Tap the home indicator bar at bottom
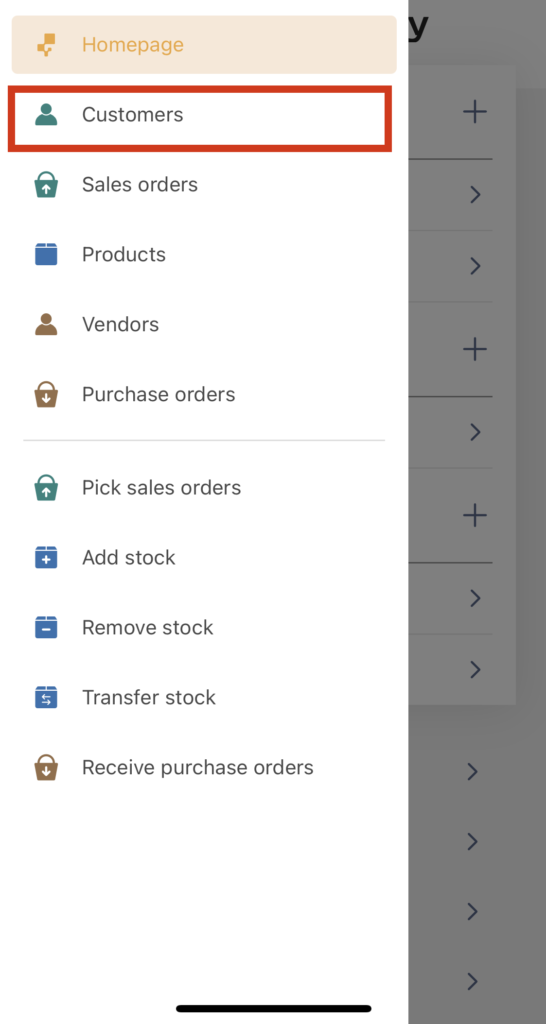 [x=274, y=1008]
